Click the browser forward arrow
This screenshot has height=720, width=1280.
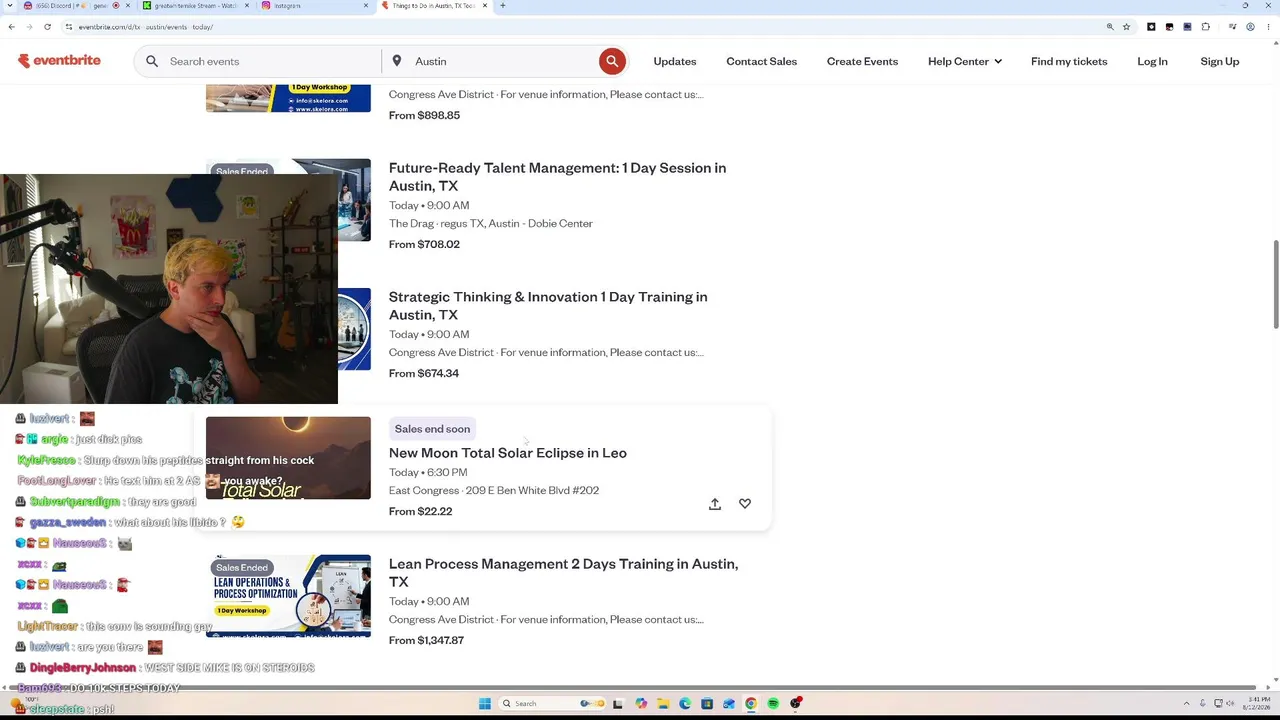[29, 27]
